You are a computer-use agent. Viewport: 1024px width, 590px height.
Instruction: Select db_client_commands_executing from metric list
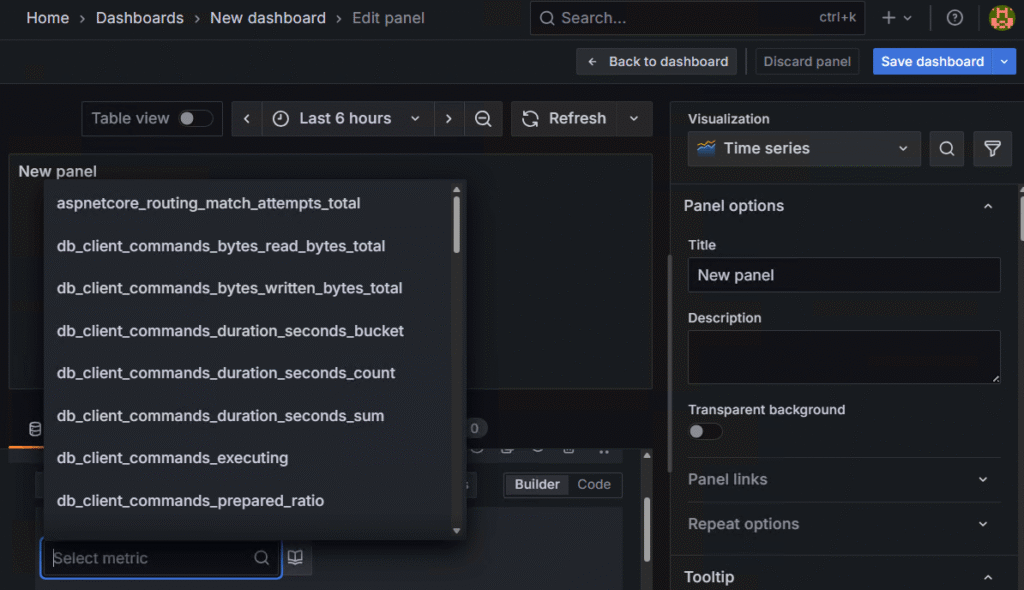[172, 458]
